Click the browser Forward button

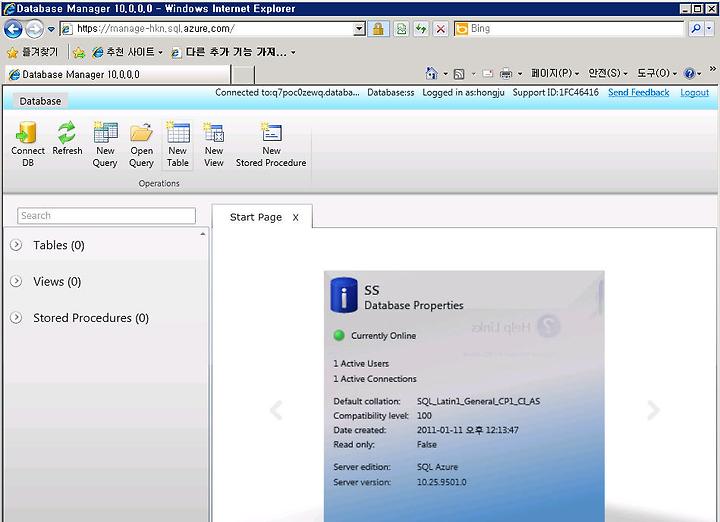pos(34,29)
